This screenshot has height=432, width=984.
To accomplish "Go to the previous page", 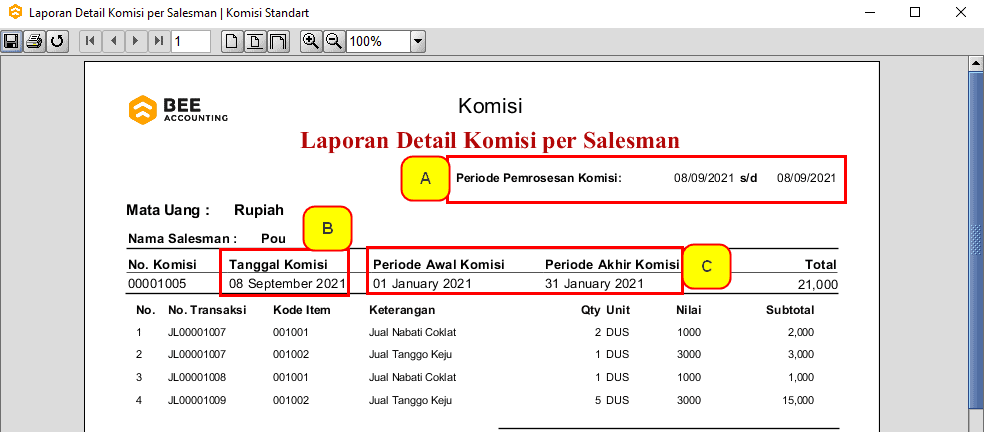I will (x=113, y=41).
